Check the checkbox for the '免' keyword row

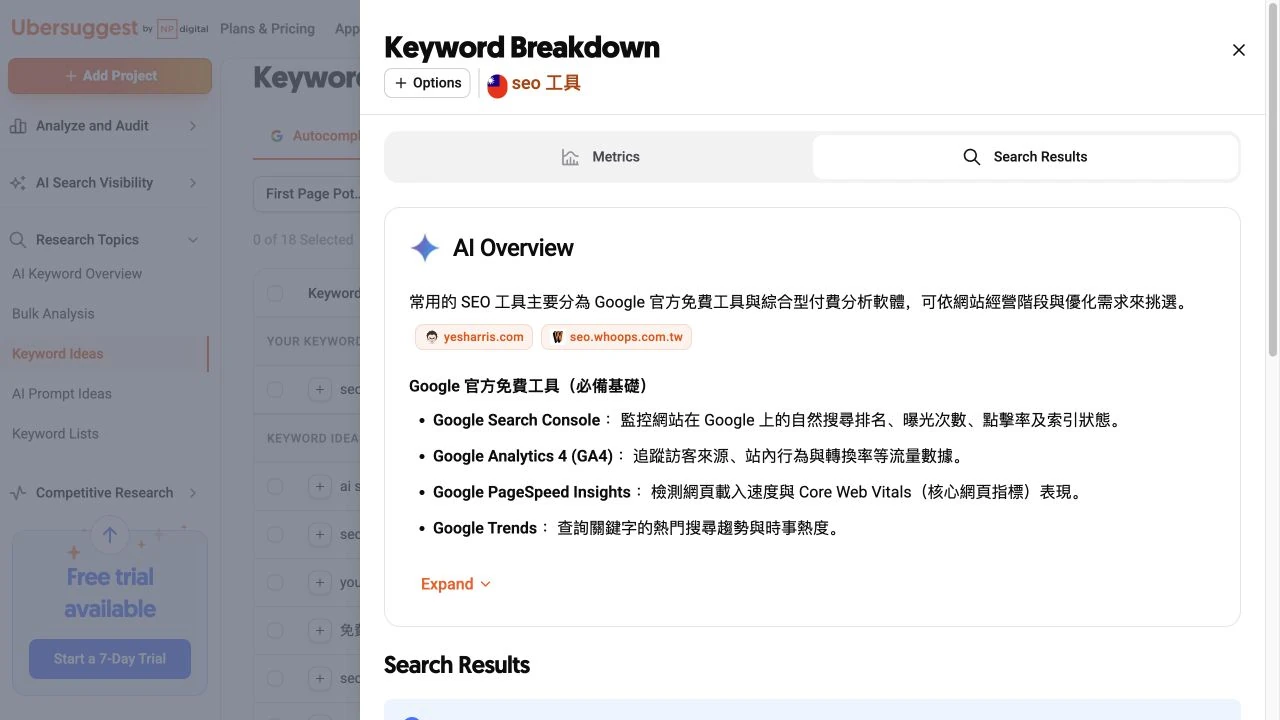[275, 630]
